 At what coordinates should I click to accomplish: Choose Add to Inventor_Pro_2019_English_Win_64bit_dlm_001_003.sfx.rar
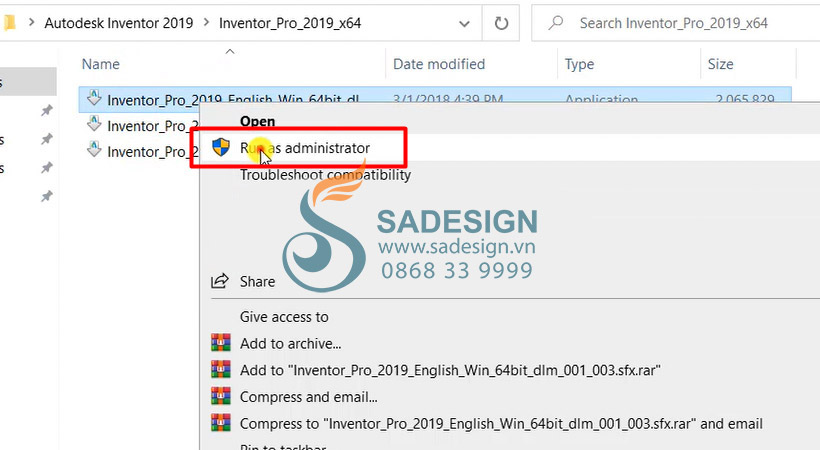450,370
